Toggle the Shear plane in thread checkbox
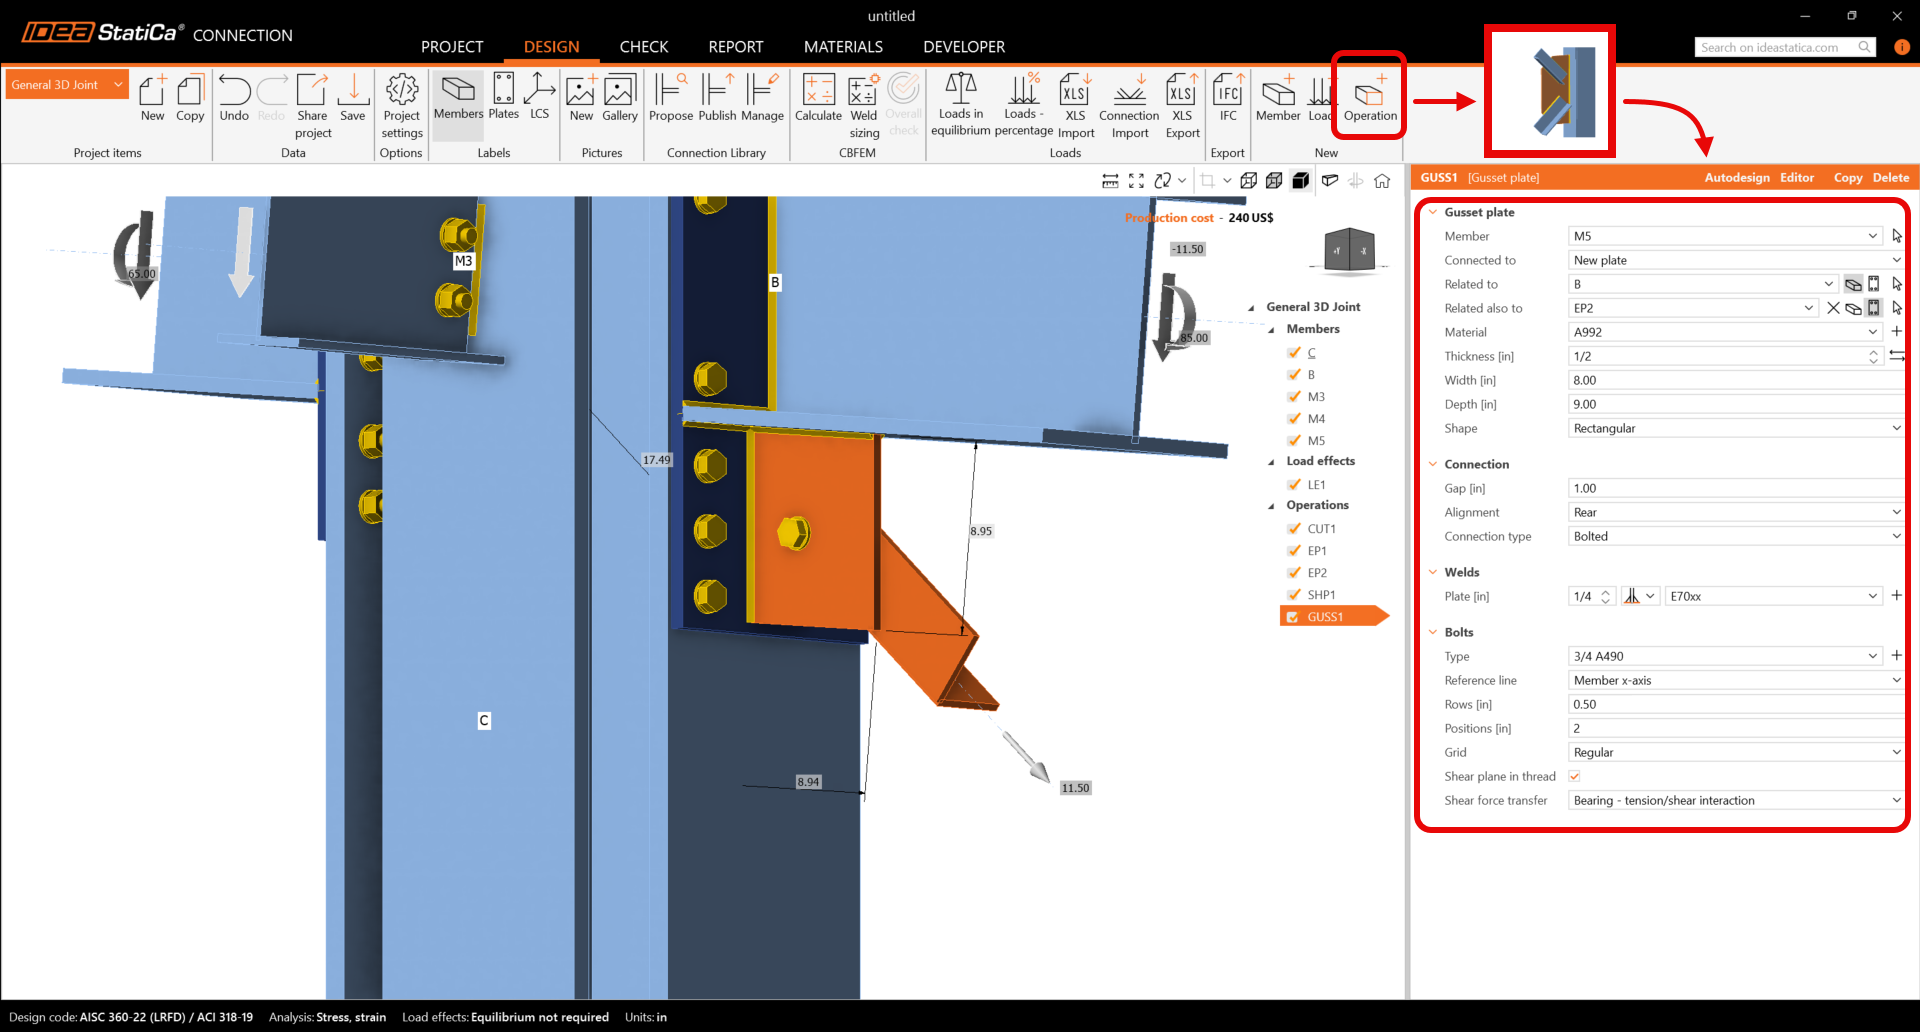Screen dimensions: 1920x1032 pyautogui.click(x=1575, y=777)
